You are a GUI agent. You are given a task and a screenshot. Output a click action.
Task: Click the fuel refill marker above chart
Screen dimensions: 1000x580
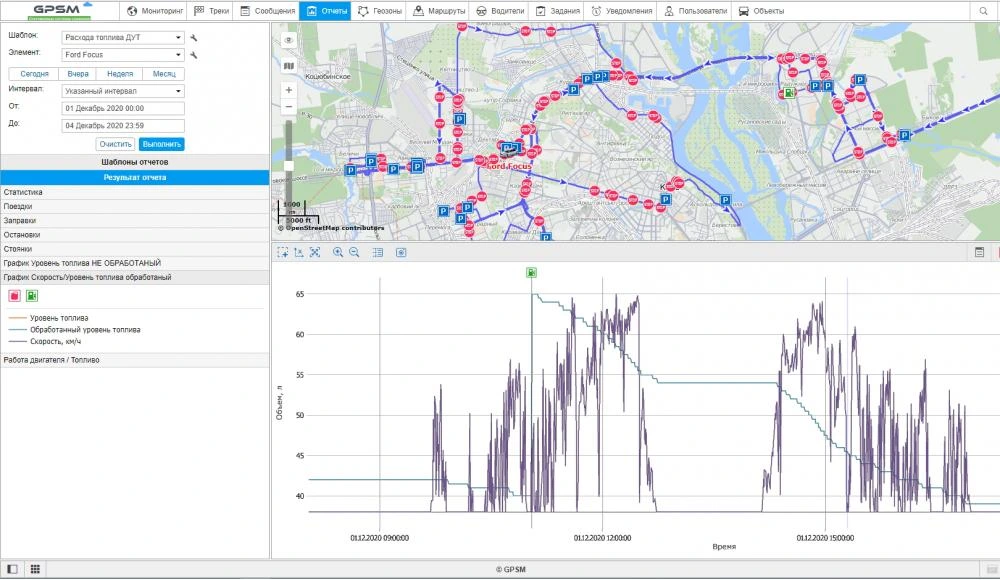tap(532, 272)
